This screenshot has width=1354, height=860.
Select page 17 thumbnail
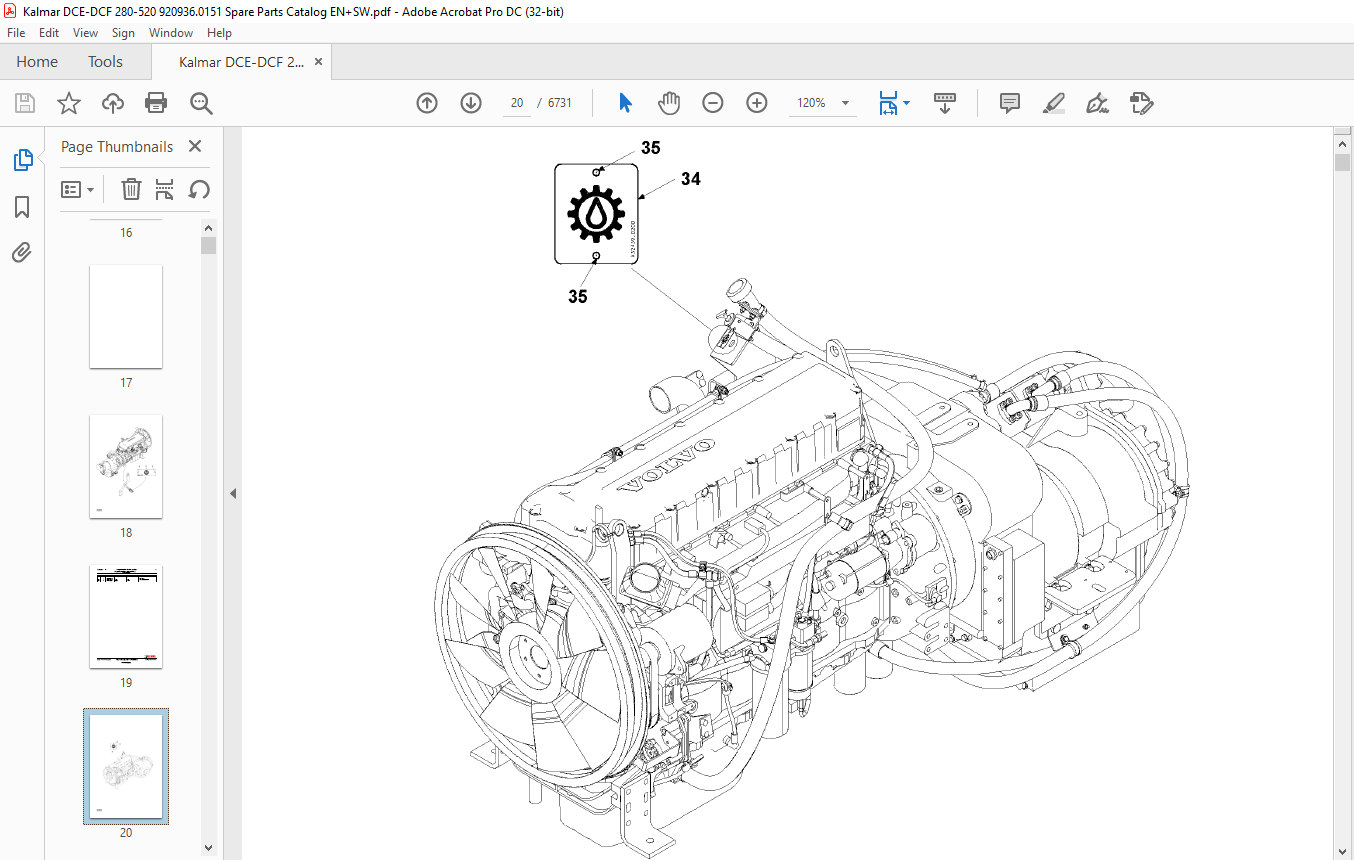click(x=126, y=317)
